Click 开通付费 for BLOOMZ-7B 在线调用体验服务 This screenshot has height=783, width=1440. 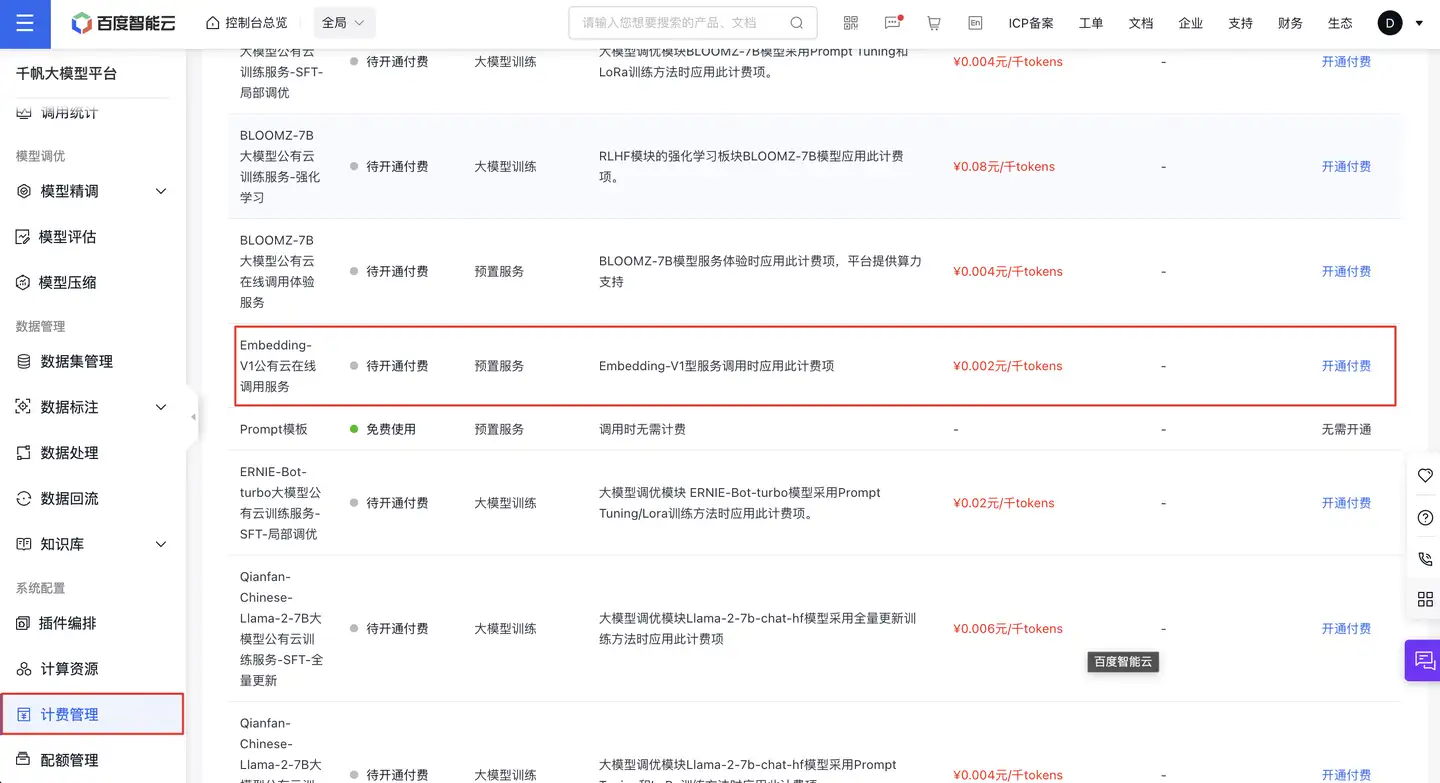[x=1346, y=272]
